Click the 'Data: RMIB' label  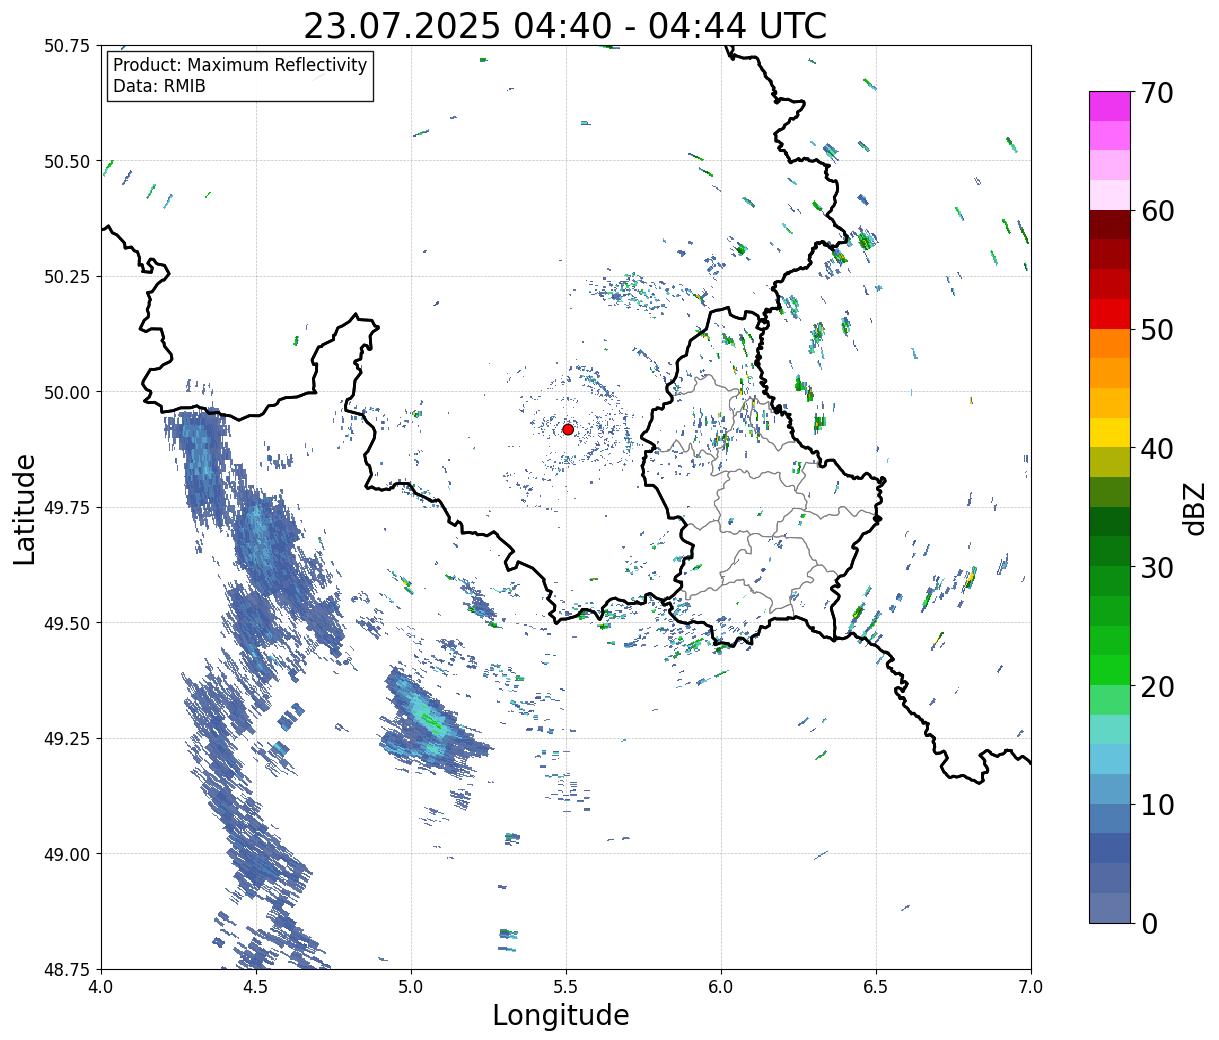click(x=159, y=87)
